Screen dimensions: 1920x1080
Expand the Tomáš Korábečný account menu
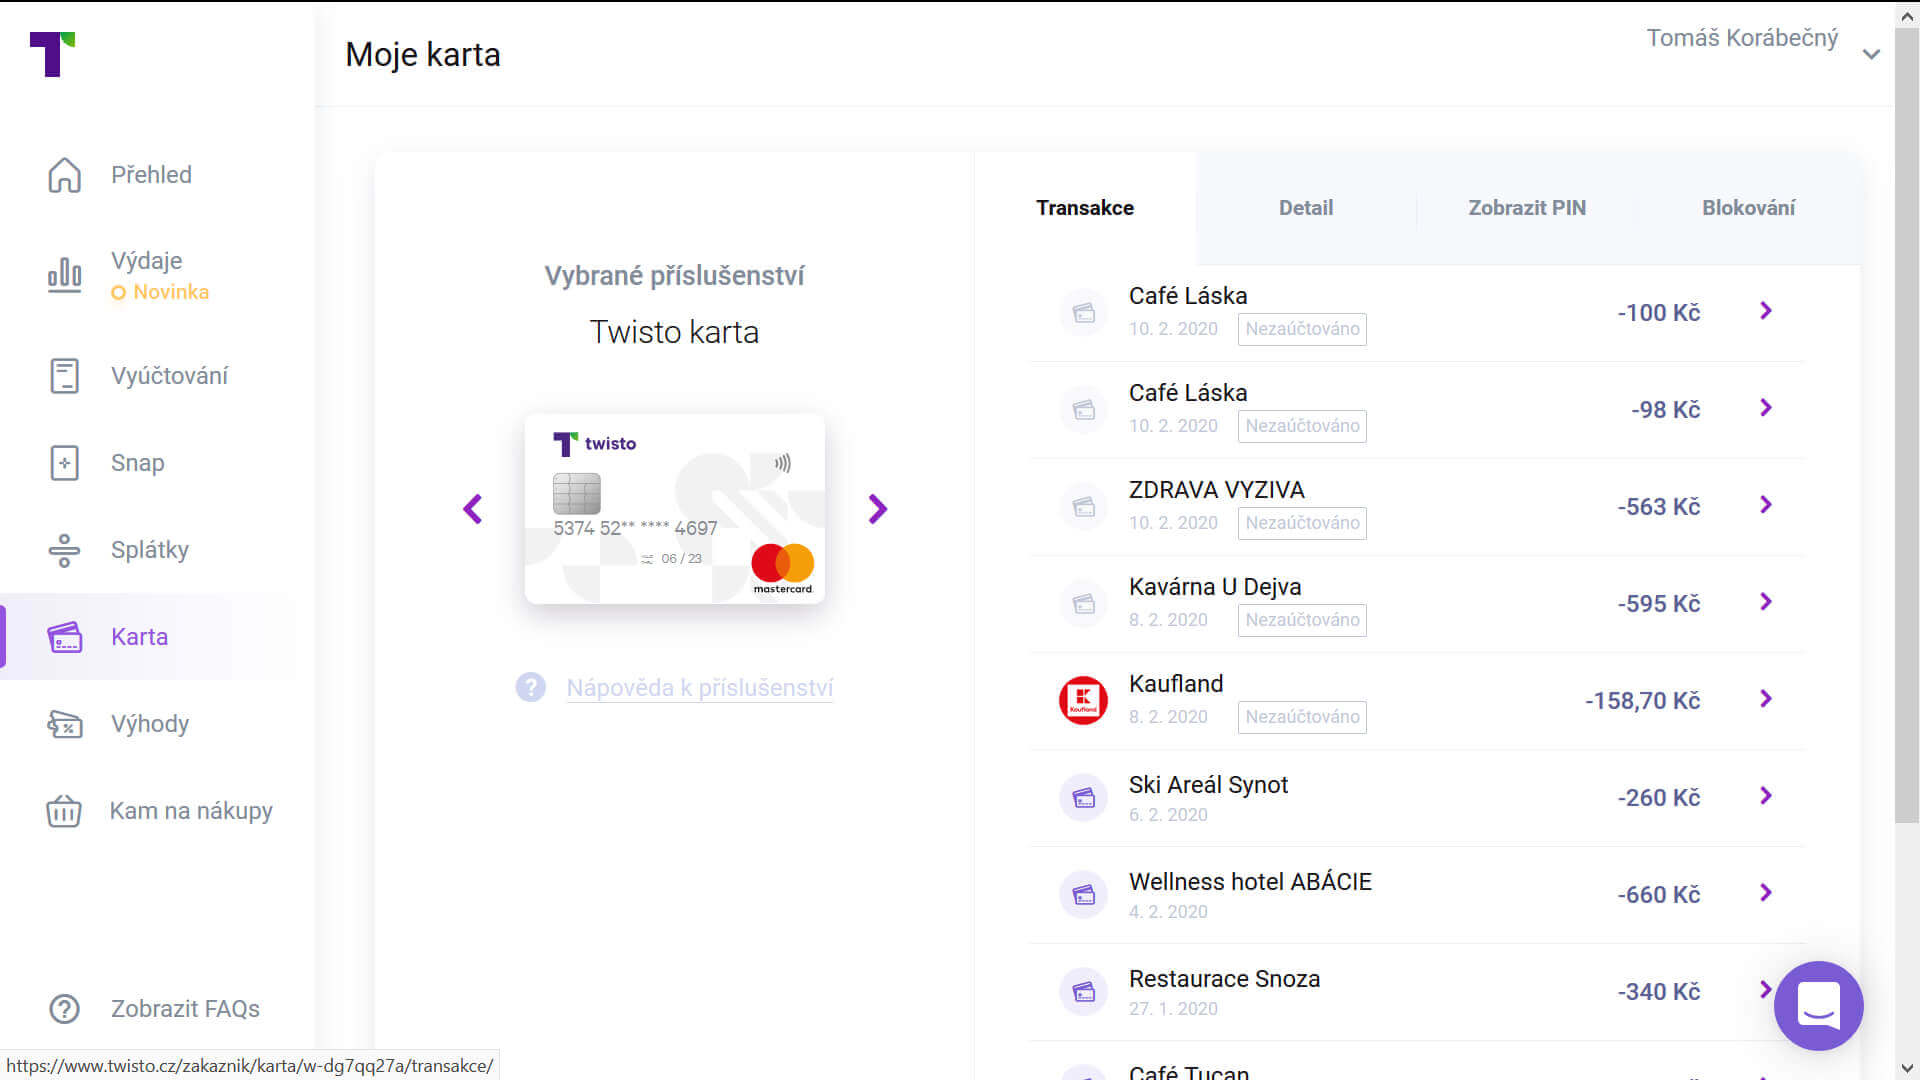1871,54
